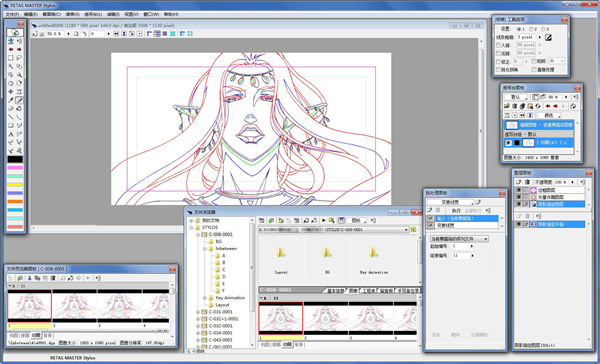Activate the pen drawing tool
Screen dimensions: 600x364
pos(19,100)
